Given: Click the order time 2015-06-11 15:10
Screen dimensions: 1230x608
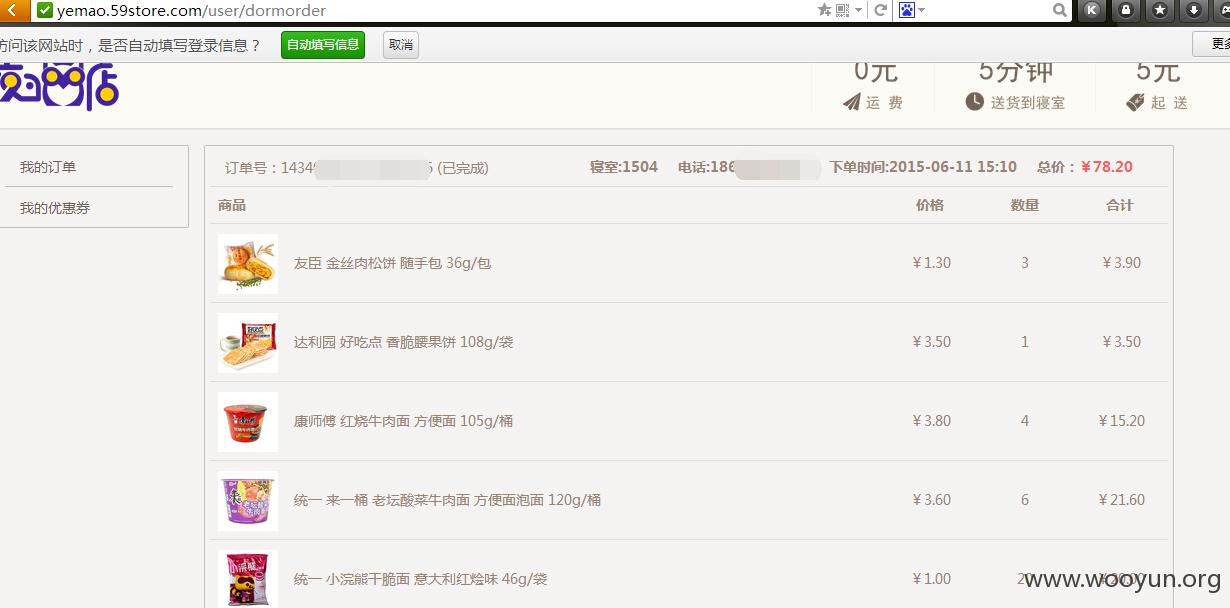Looking at the screenshot, I should pos(952,167).
